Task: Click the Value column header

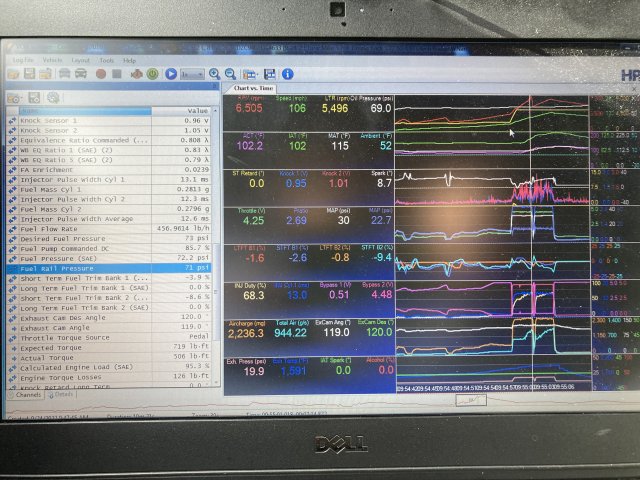Action: (197, 110)
